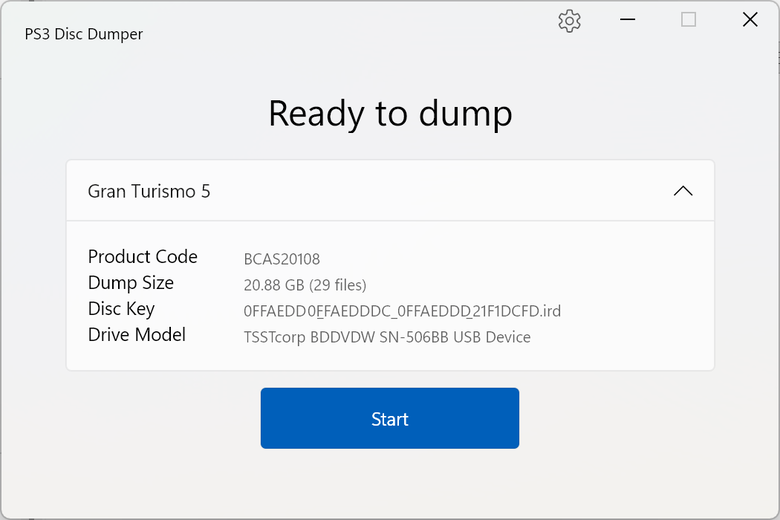Screen dimensions: 780x520
Task: Collapse the Gran Turismo 5 details chevron
Action: [683, 191]
